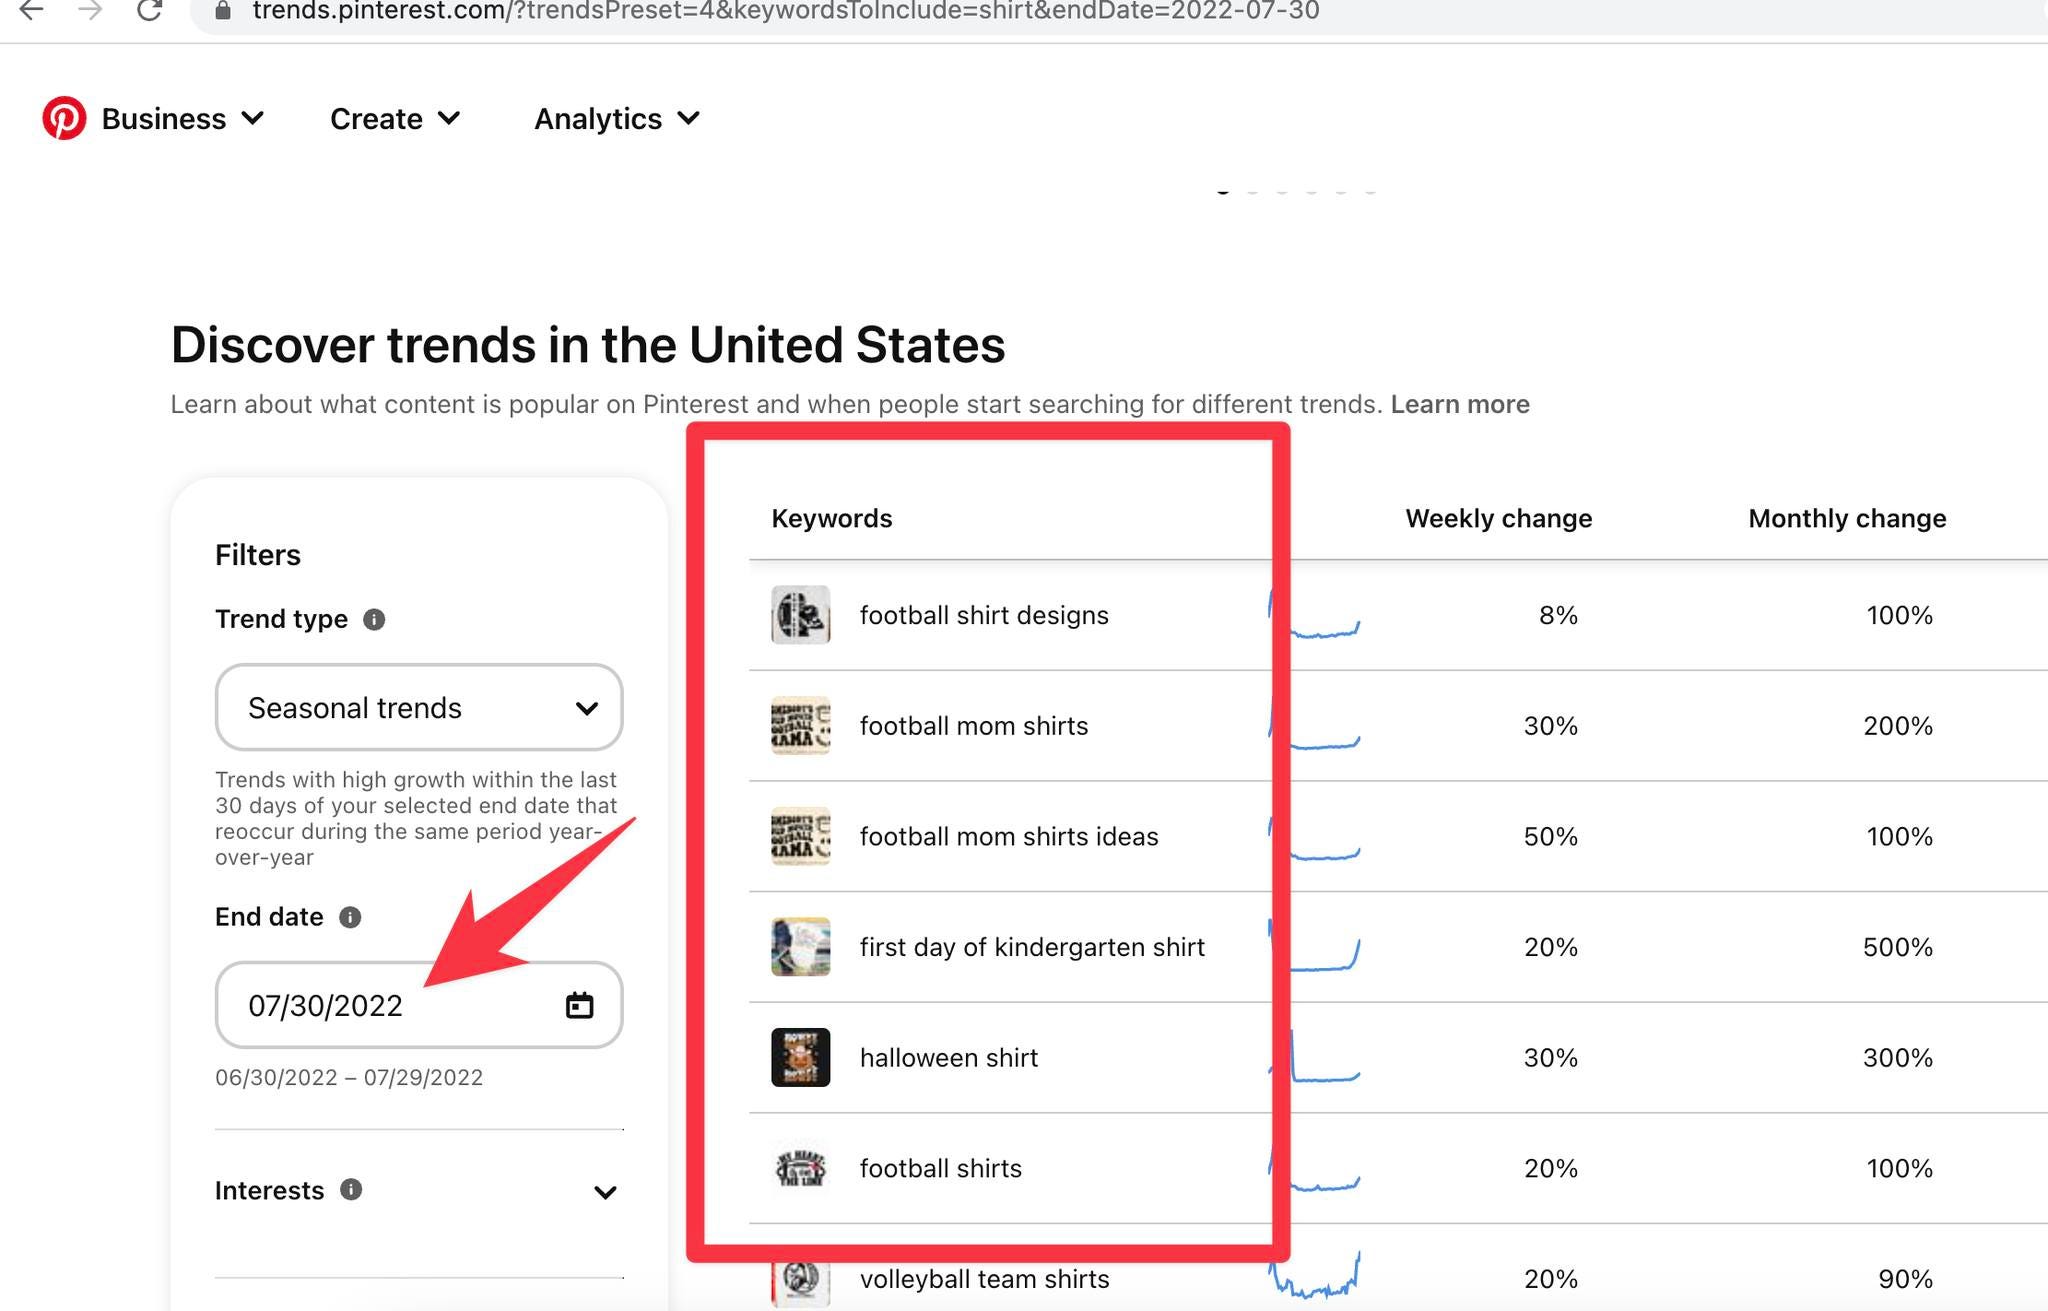2048x1311 pixels.
Task: Select first day of kindergarten shirt keyword
Action: click(x=1032, y=947)
